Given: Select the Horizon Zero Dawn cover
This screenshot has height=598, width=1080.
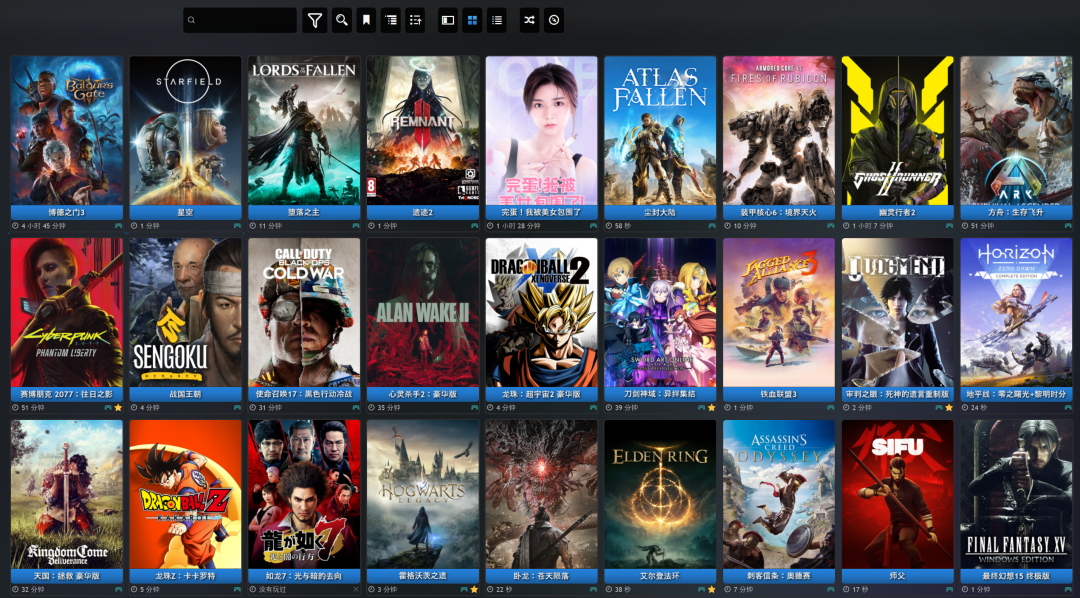Looking at the screenshot, I should (1017, 313).
